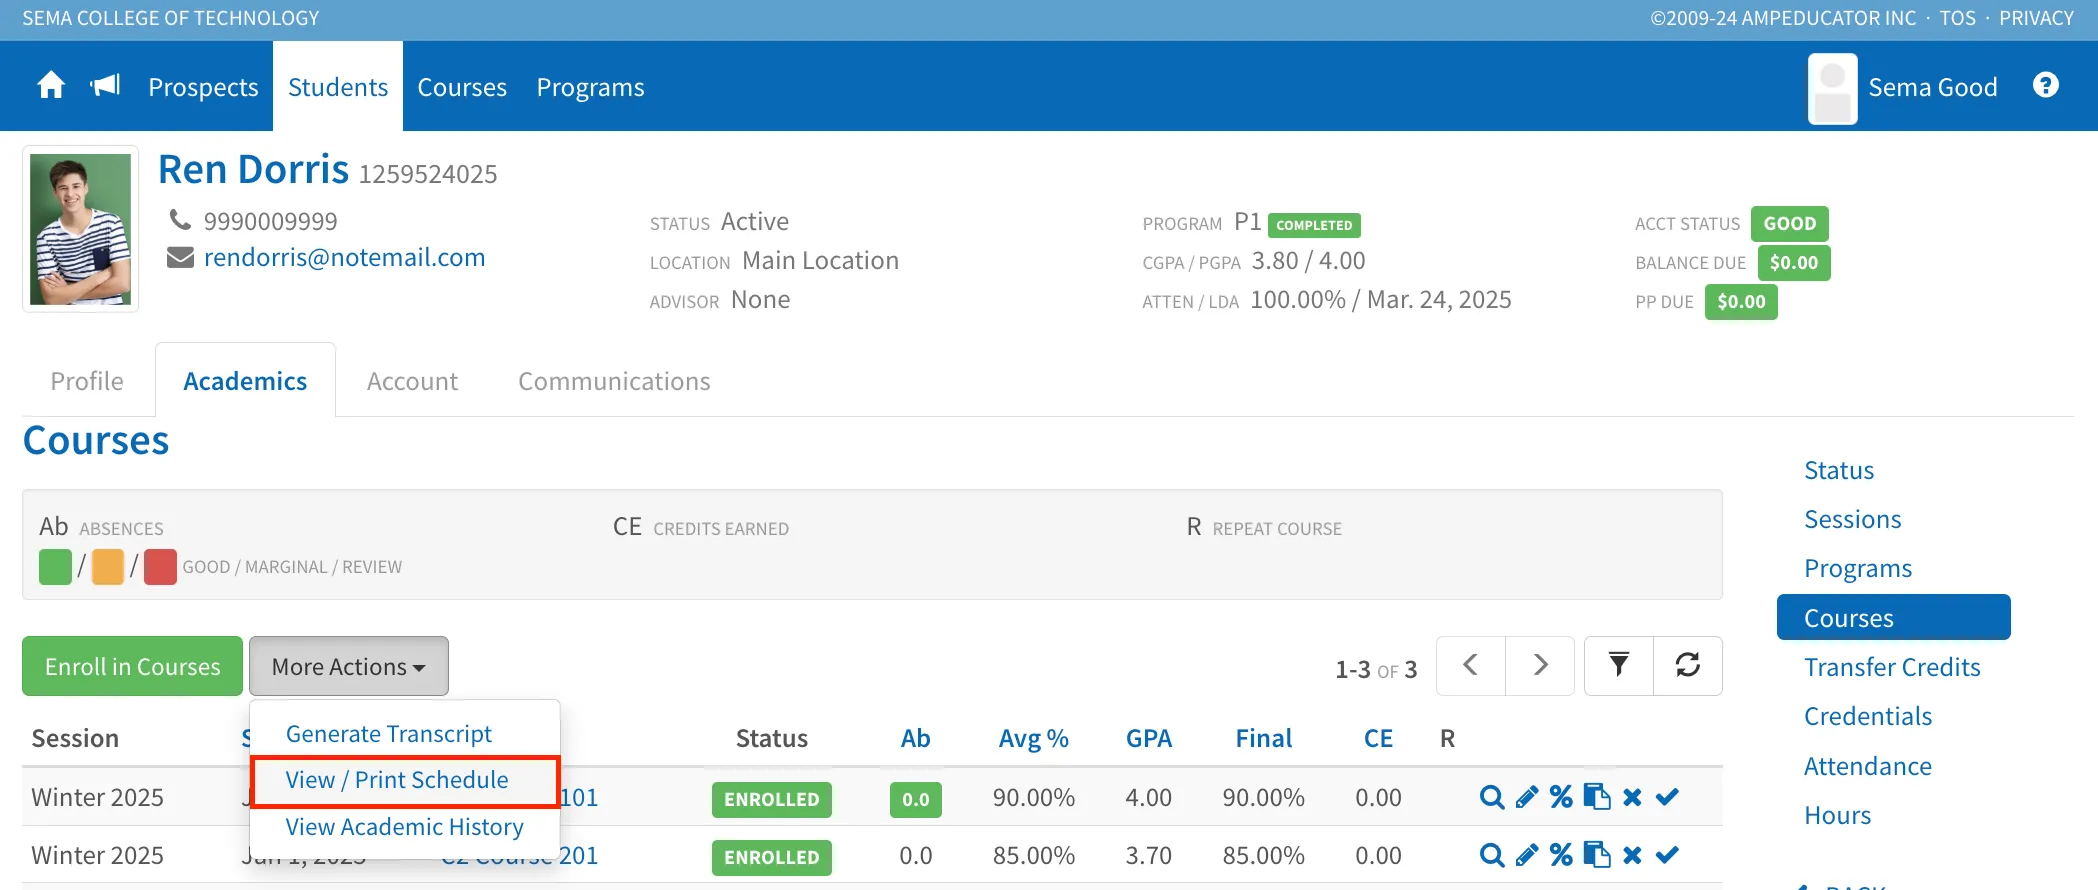Viewport: 2098px width, 890px height.
Task: Click Ren Dorris profile photo
Action: [x=80, y=229]
